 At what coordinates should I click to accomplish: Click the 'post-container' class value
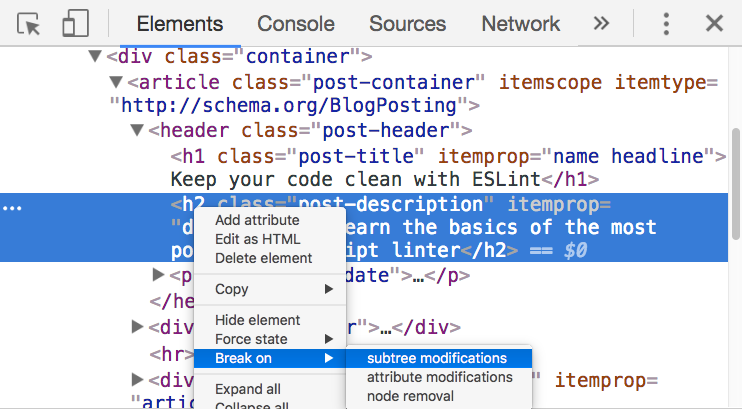click(394, 82)
